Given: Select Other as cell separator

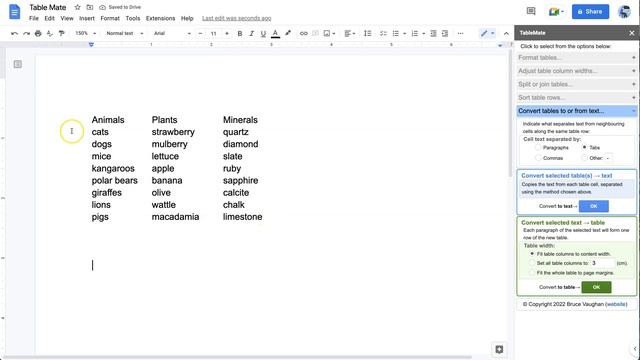Looking at the screenshot, I should coord(584,158).
